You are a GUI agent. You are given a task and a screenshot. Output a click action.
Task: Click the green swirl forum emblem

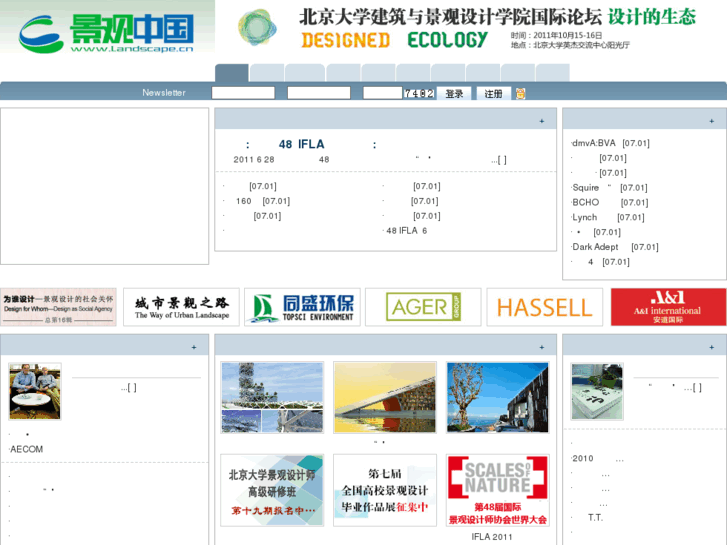click(x=257, y=27)
